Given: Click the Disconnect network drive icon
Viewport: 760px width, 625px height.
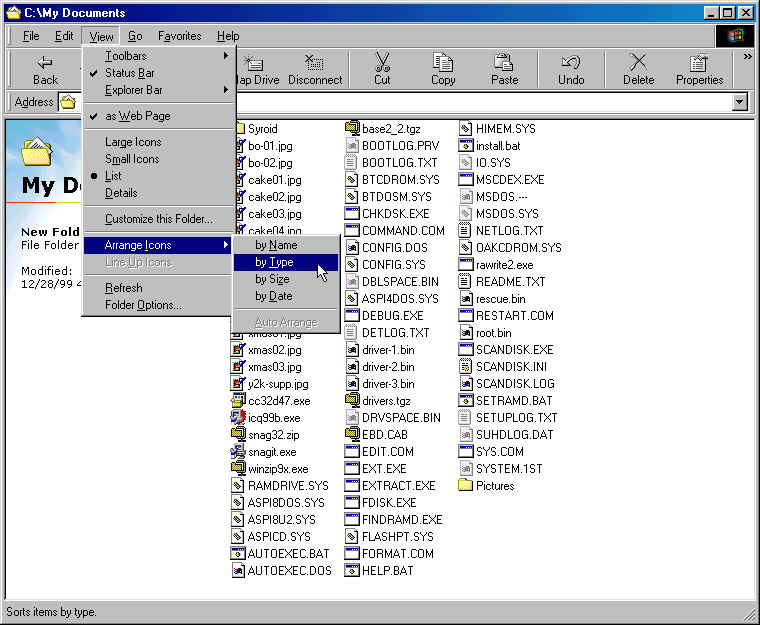Looking at the screenshot, I should (315, 63).
